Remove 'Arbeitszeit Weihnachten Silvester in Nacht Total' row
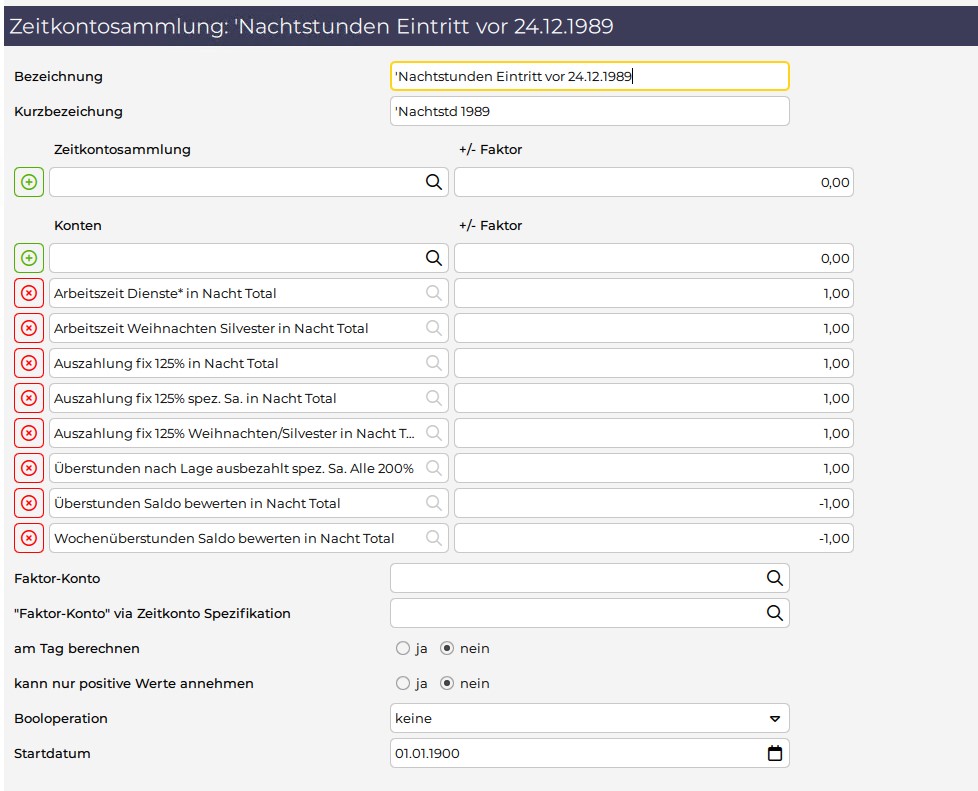Viewport: 978px width, 791px height. click(x=29, y=328)
